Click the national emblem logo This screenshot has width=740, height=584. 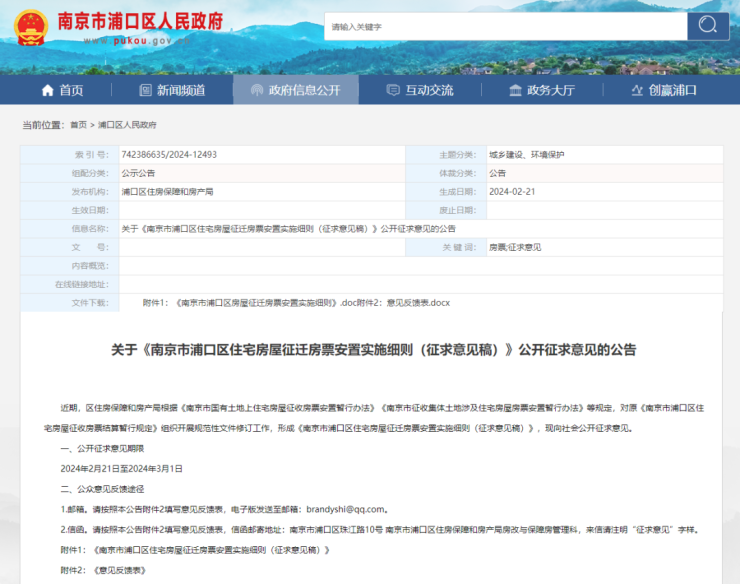click(x=29, y=28)
